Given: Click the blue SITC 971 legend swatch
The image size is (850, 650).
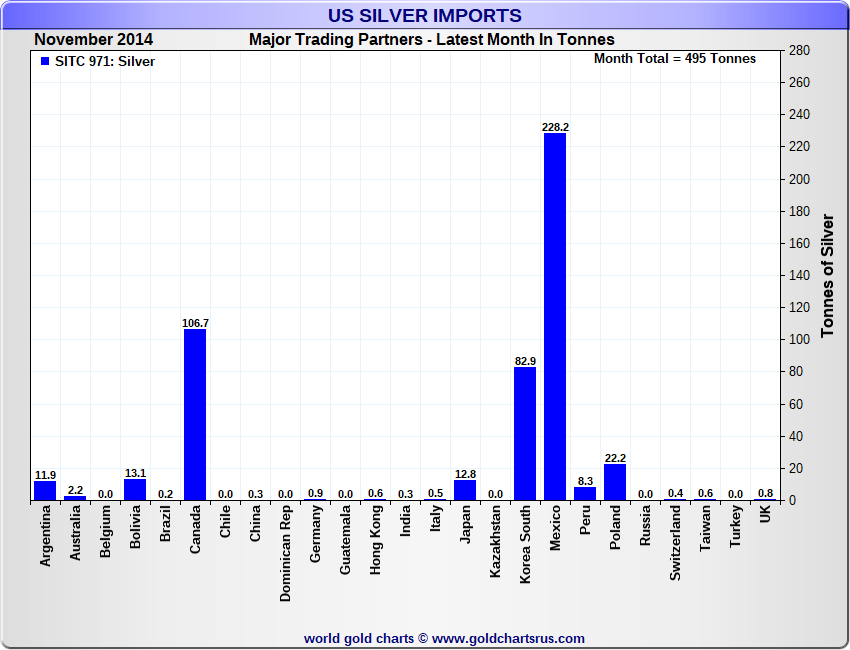Looking at the screenshot, I should pyautogui.click(x=45, y=61).
